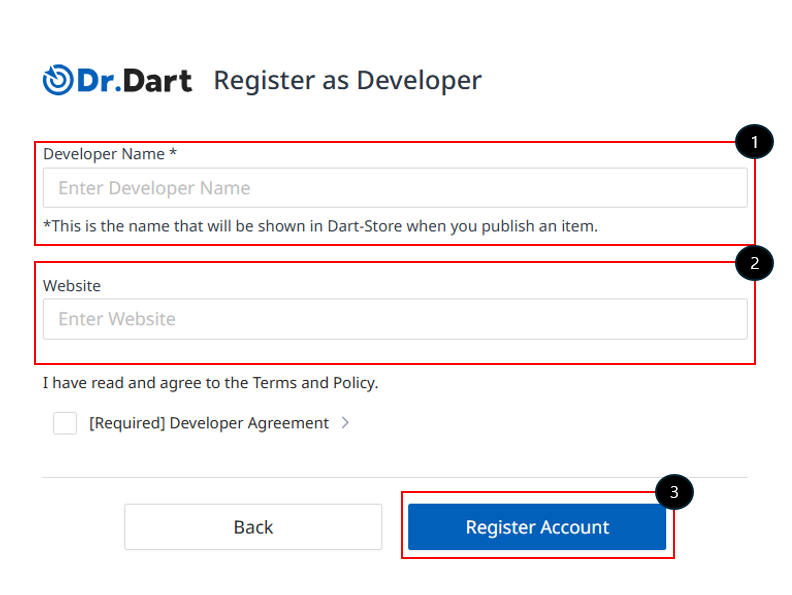Screen dimensions: 792x595
Task: Click the numbered annotation badge 1
Action: click(754, 143)
